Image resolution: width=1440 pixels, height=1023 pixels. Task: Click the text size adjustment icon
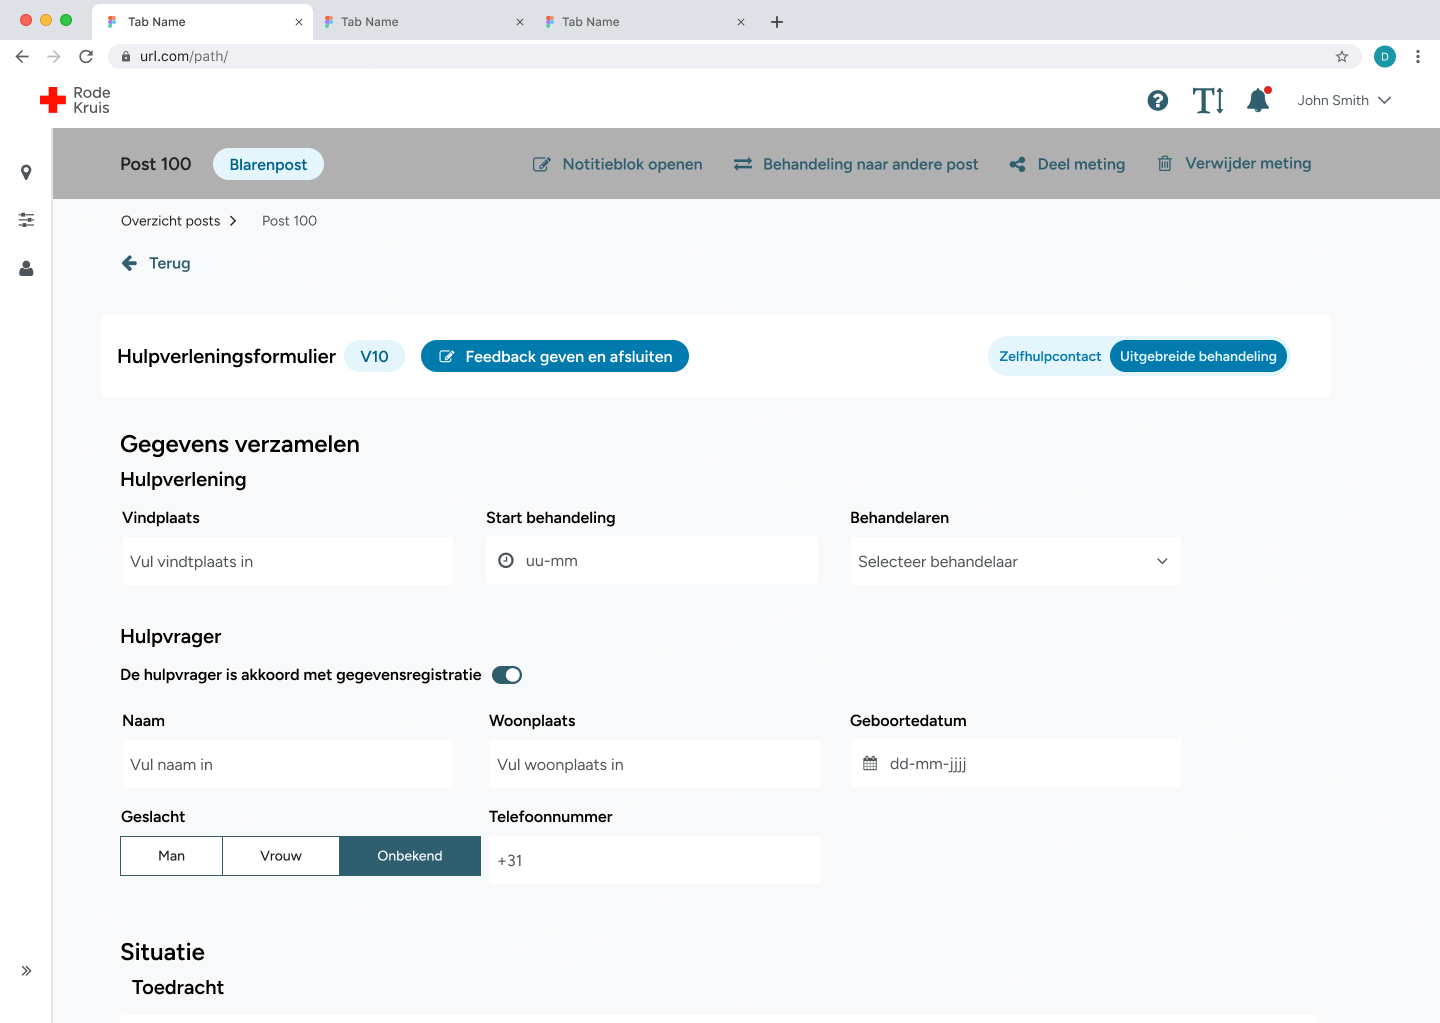coord(1208,100)
